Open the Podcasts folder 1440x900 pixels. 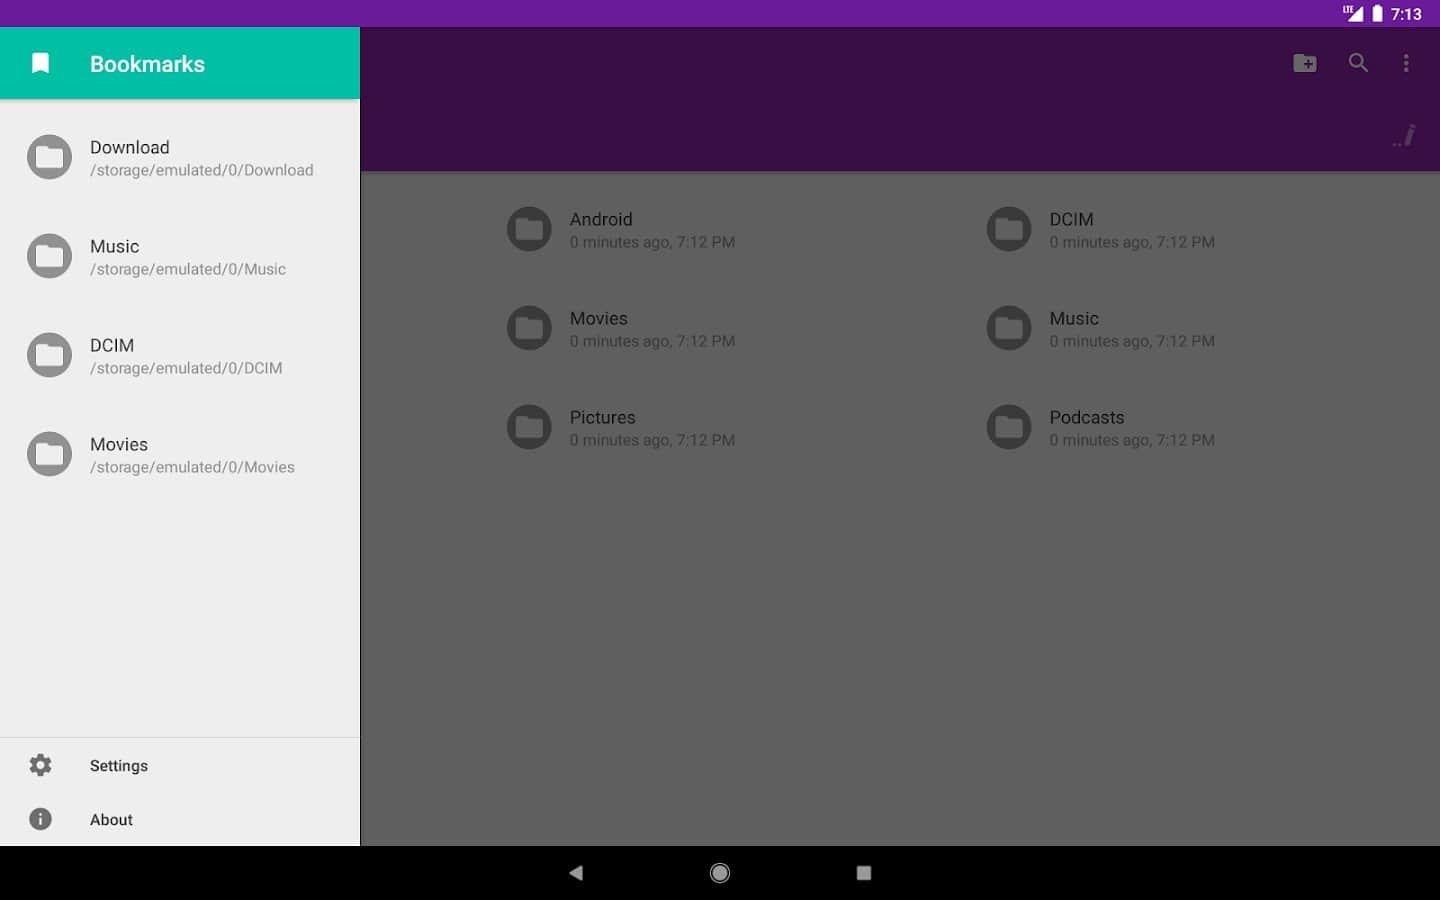(x=1086, y=427)
